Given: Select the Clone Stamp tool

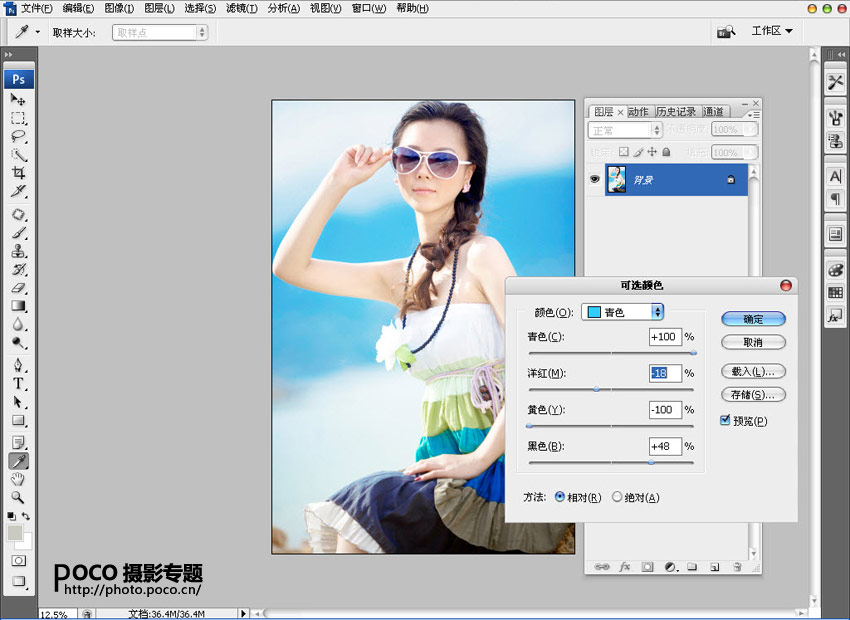Looking at the screenshot, I should pyautogui.click(x=18, y=251).
